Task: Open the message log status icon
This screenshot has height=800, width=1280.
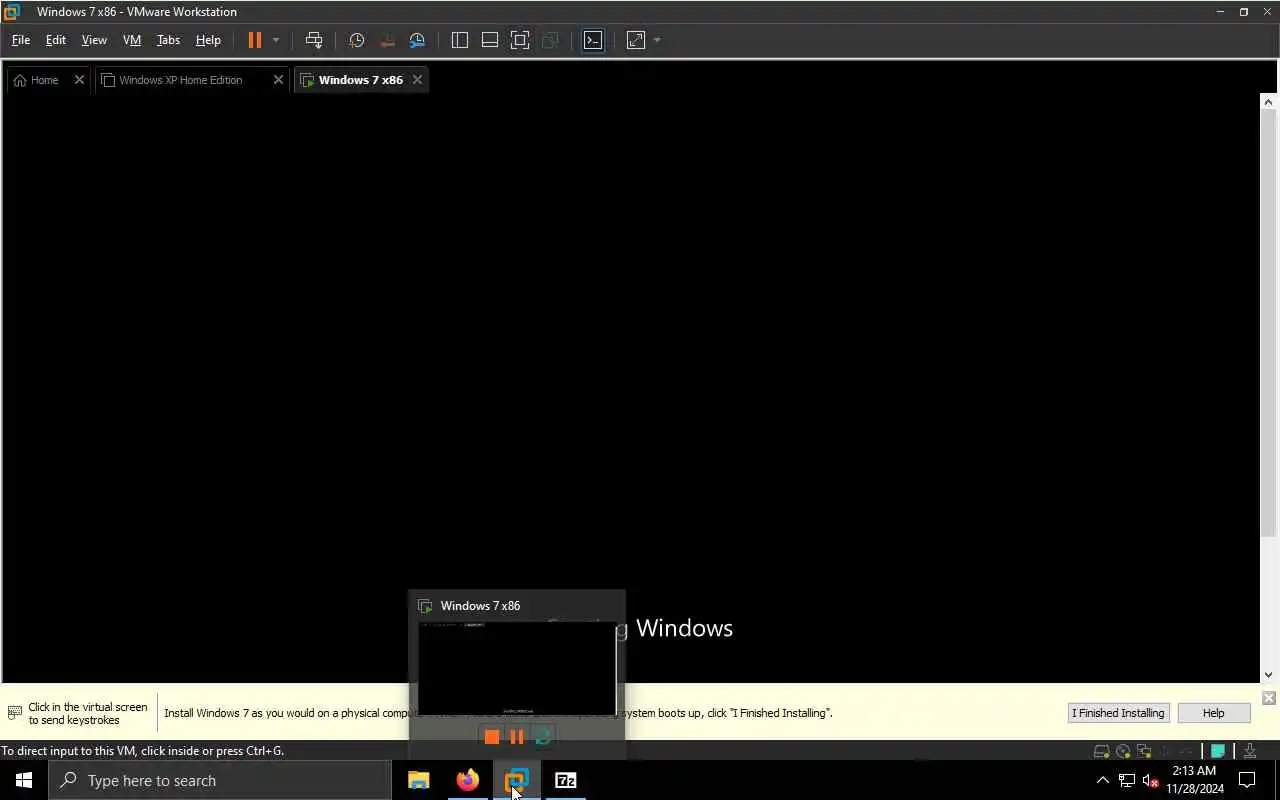Action: pyautogui.click(x=1218, y=751)
